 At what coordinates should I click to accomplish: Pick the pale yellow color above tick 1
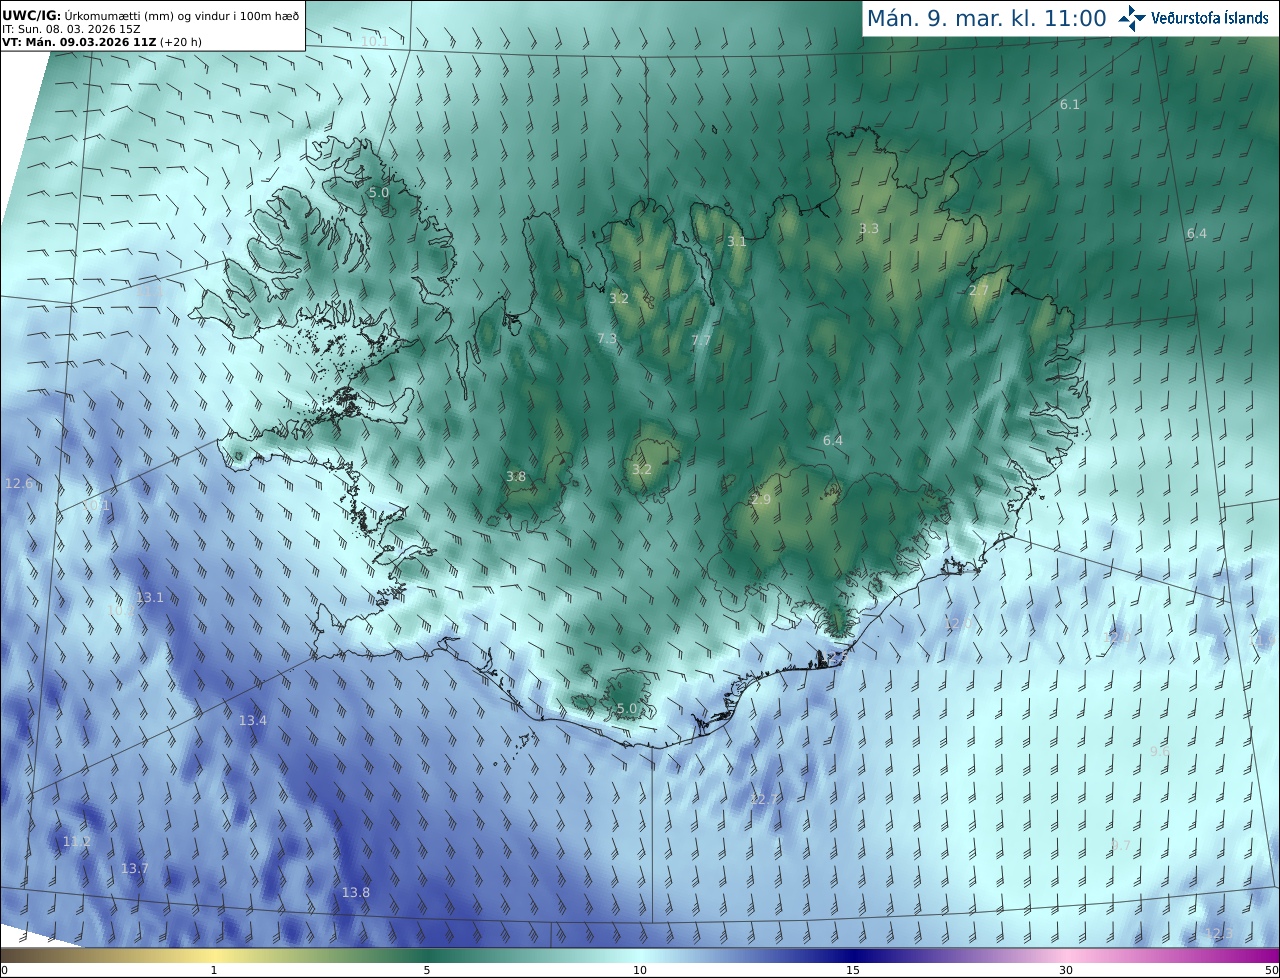coord(214,956)
